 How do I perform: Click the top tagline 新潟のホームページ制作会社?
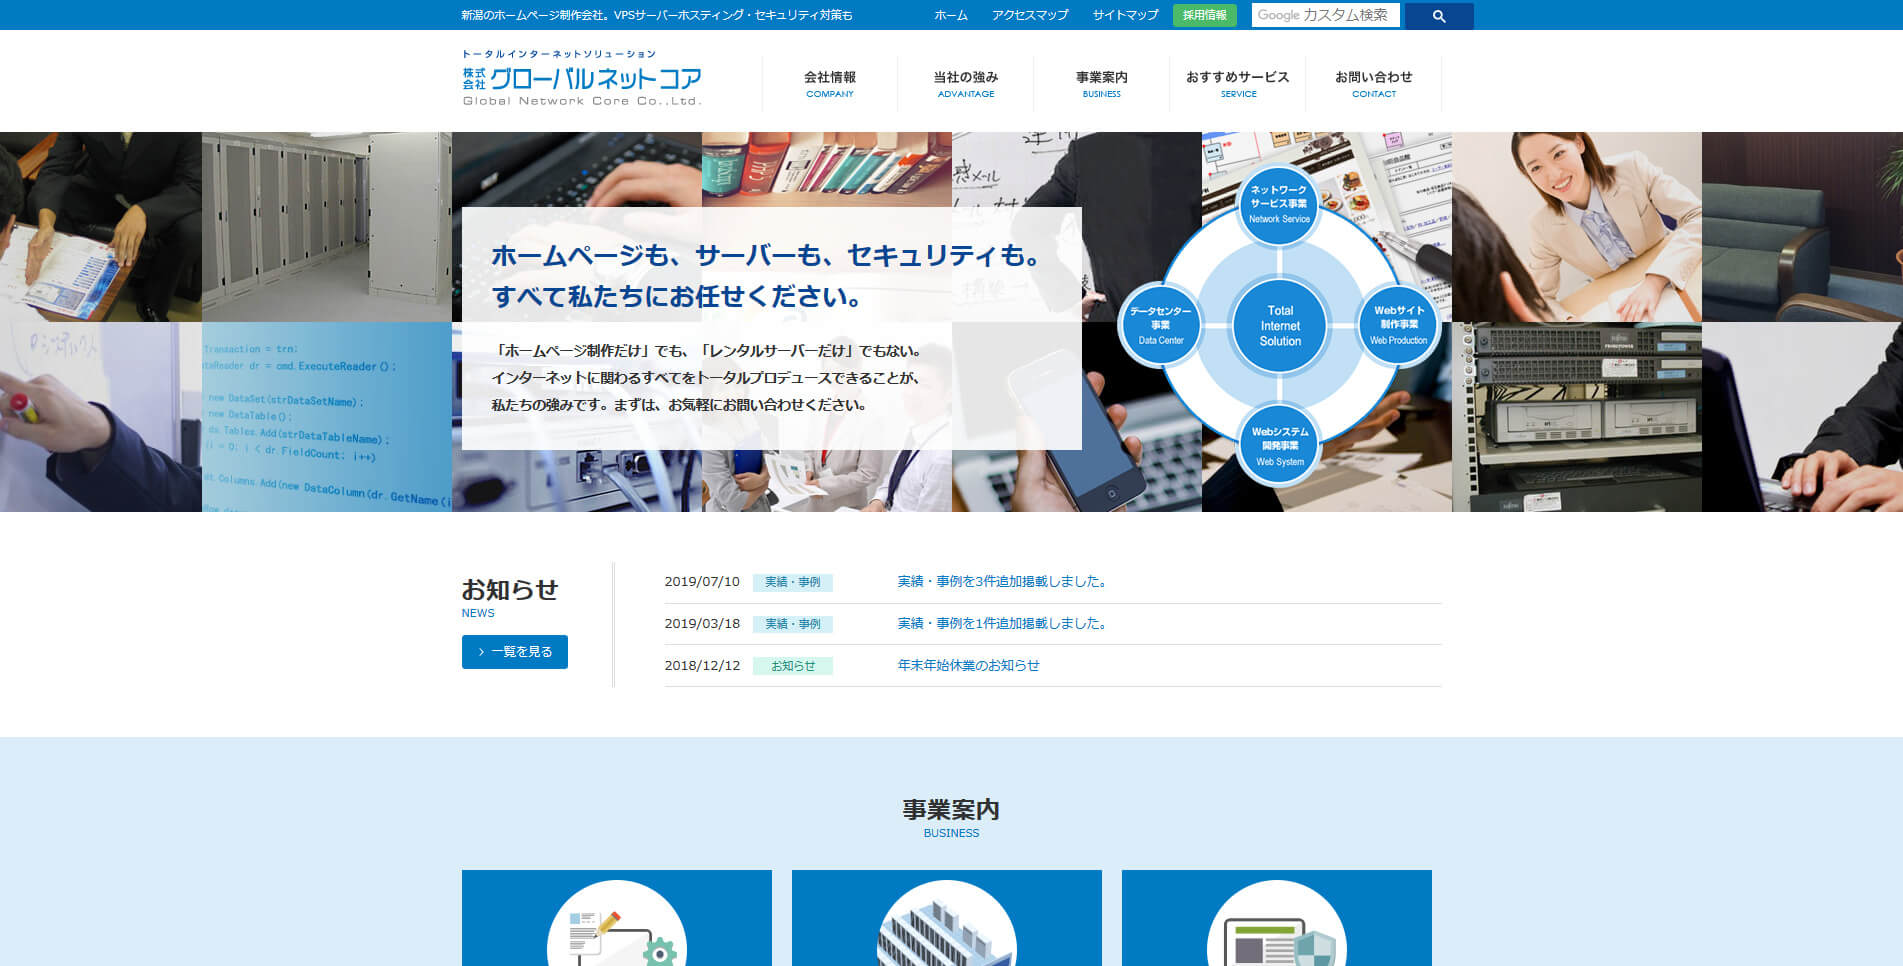(657, 15)
